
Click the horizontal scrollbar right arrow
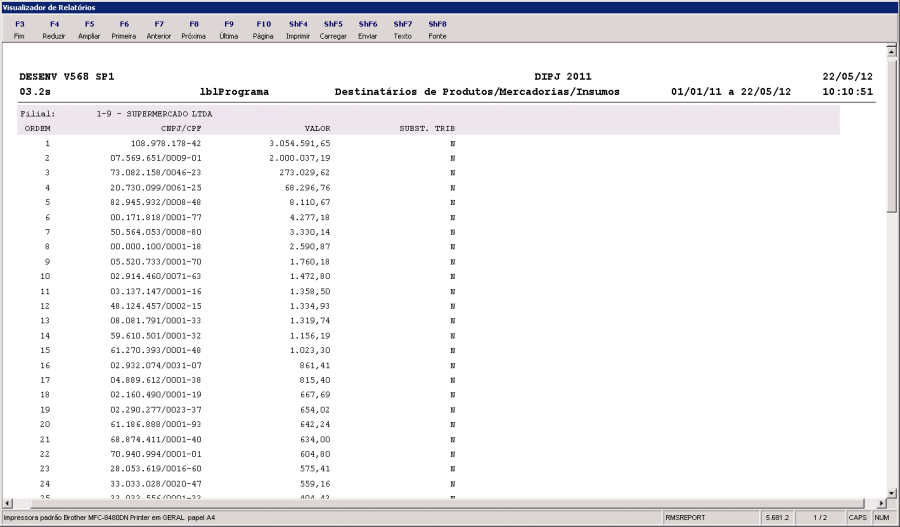pos(881,503)
